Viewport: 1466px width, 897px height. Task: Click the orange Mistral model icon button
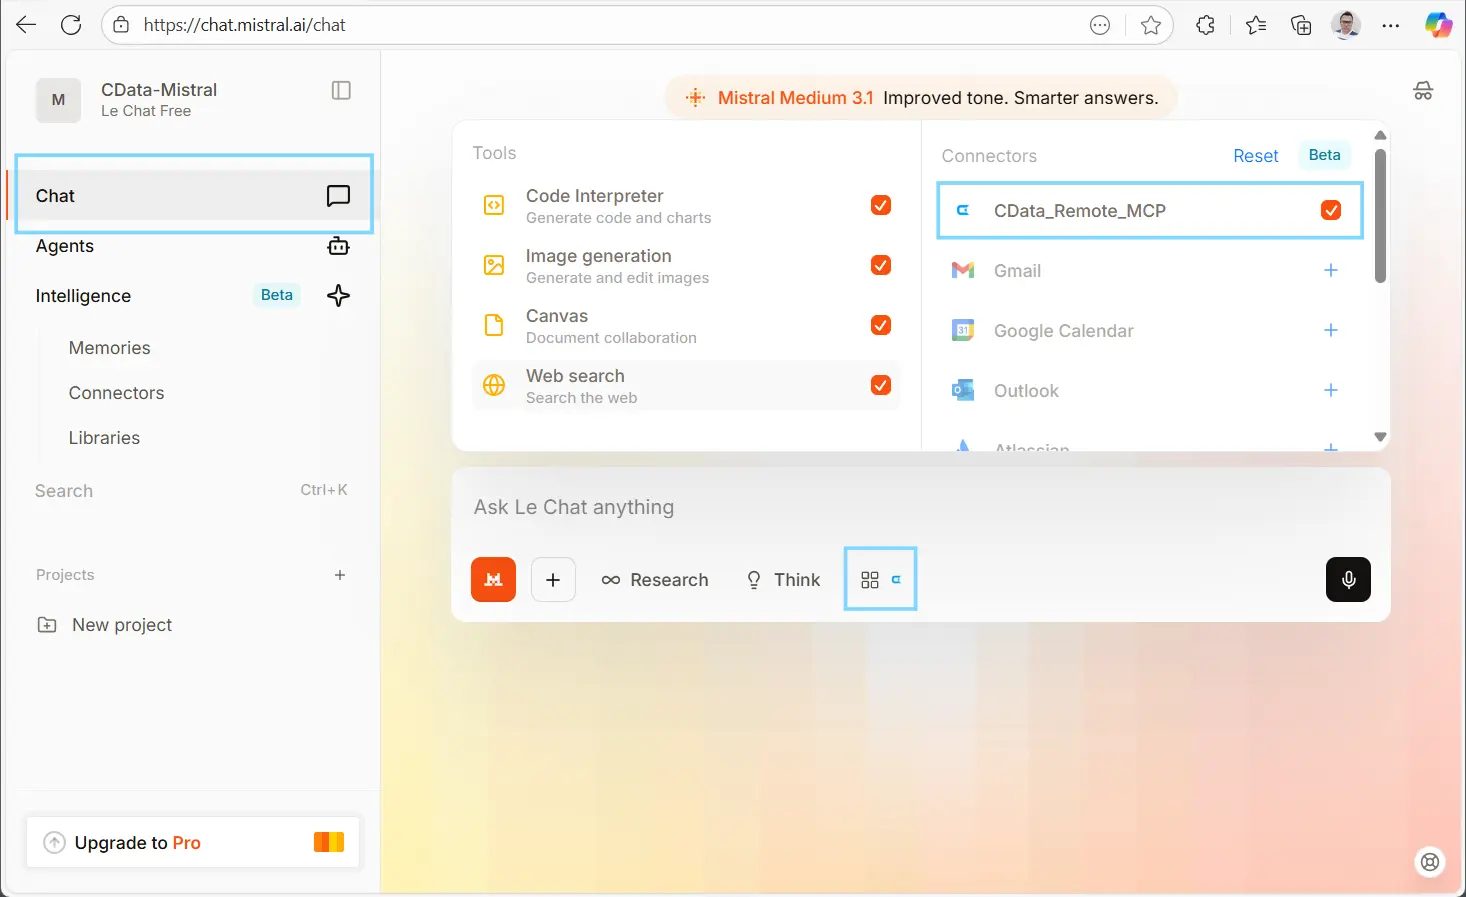pos(493,580)
